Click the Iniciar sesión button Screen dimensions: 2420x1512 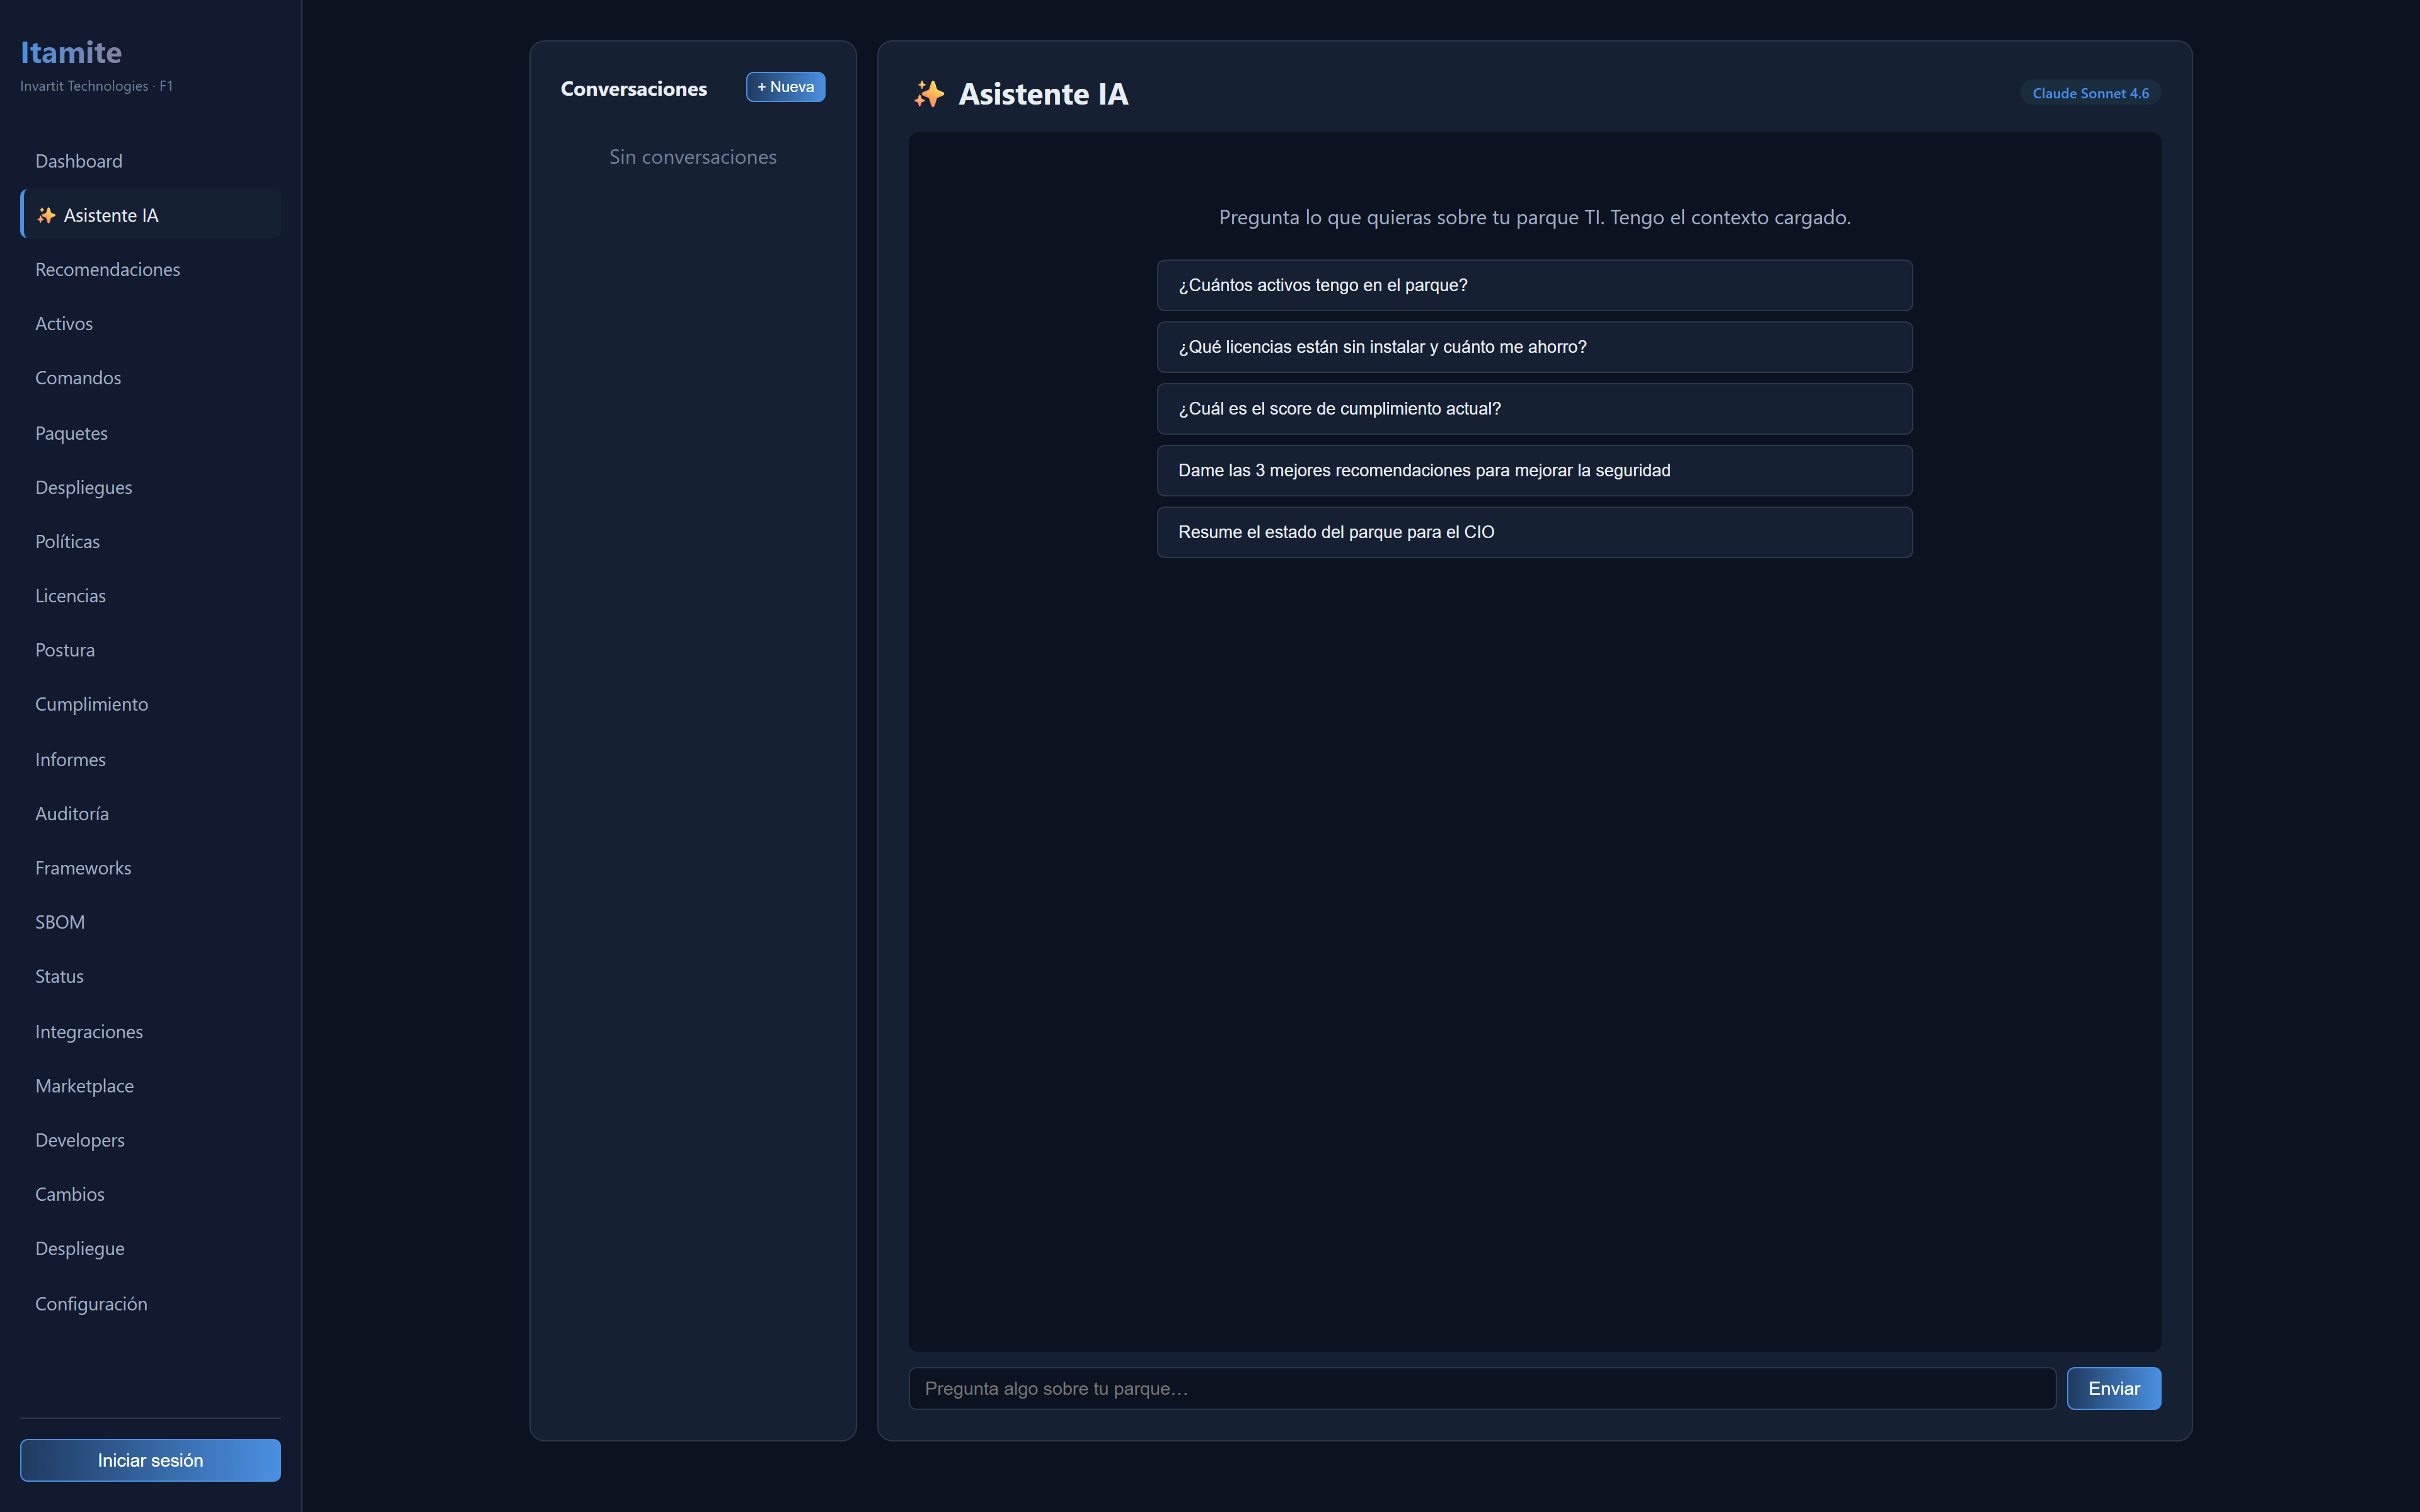[150, 1460]
